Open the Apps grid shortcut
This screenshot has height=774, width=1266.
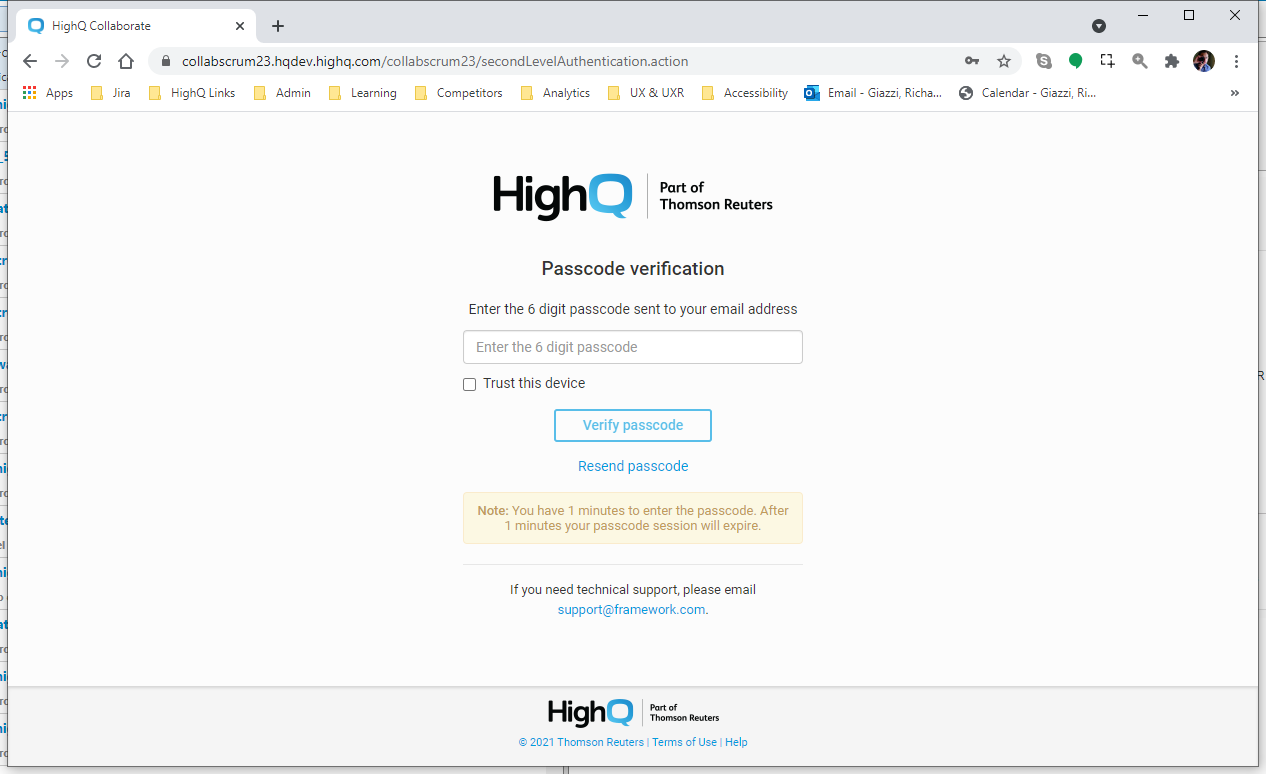(x=48, y=93)
